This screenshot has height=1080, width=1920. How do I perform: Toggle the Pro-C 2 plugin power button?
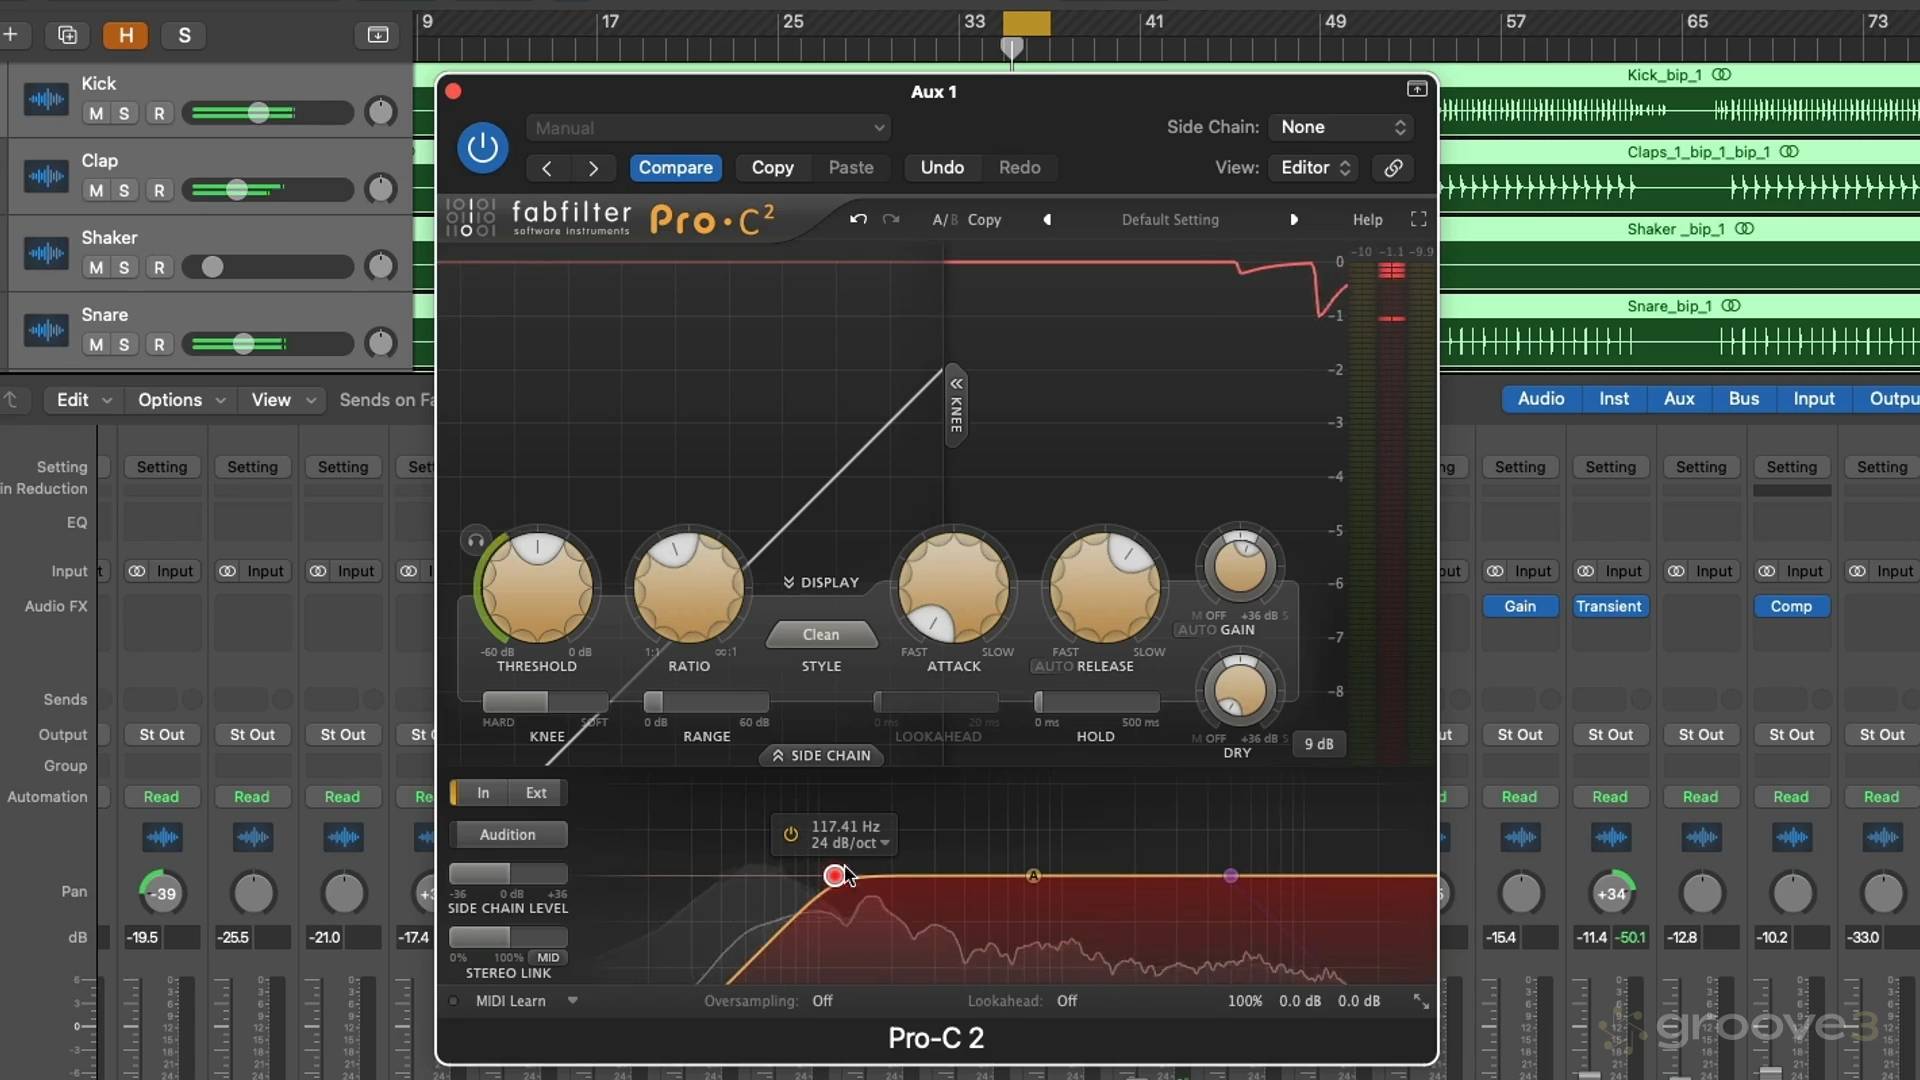tap(482, 147)
